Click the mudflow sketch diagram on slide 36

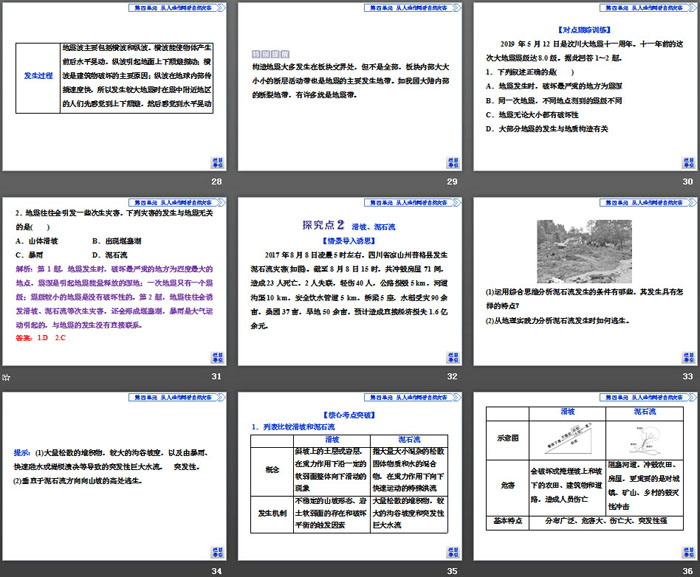pyautogui.click(x=644, y=439)
